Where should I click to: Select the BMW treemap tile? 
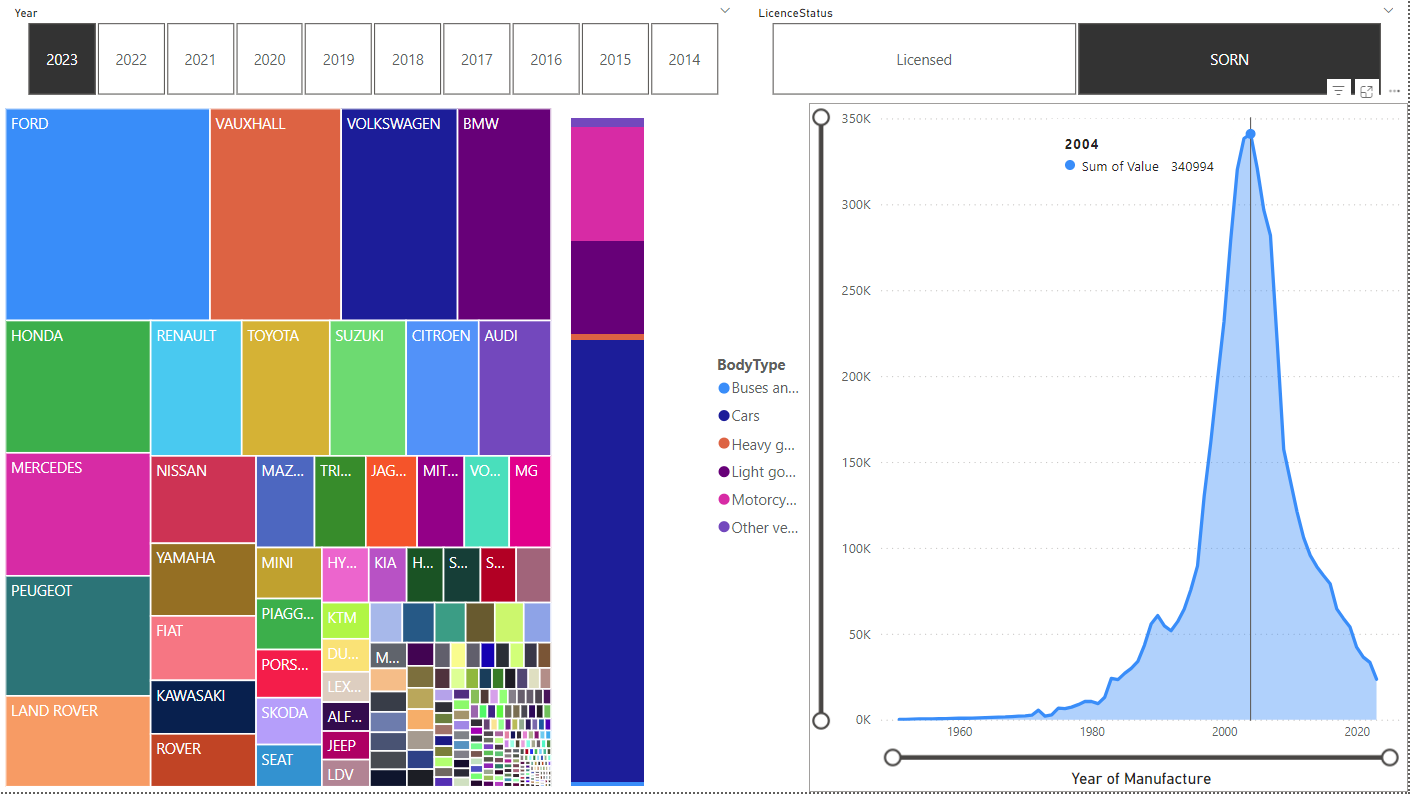tap(504, 214)
